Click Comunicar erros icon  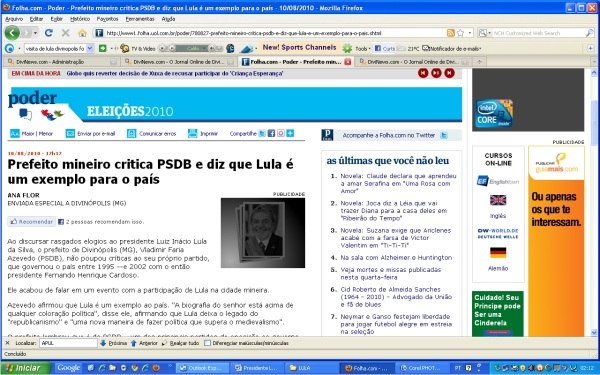(x=131, y=133)
